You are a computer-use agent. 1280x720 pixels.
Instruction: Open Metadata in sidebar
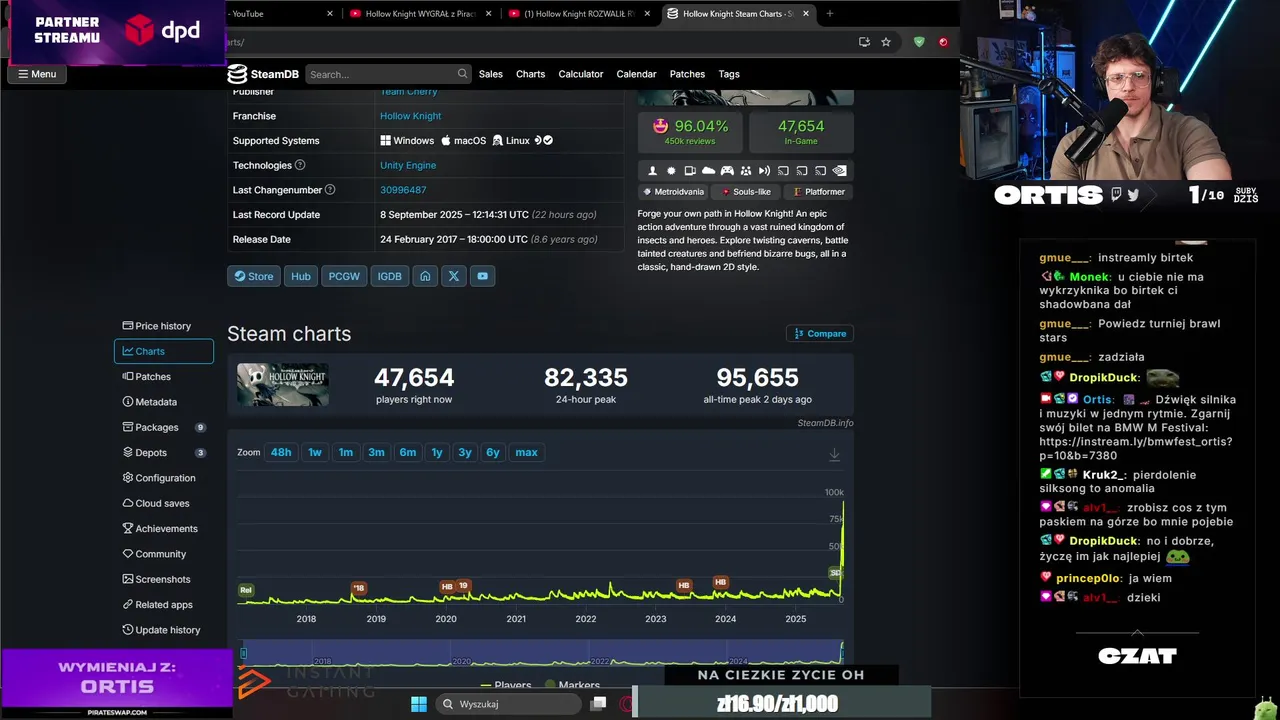pos(163,402)
